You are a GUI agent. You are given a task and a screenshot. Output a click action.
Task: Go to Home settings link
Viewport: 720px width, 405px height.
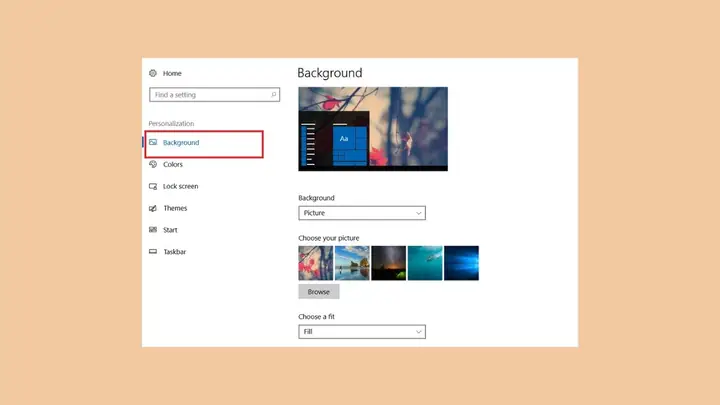[172, 73]
